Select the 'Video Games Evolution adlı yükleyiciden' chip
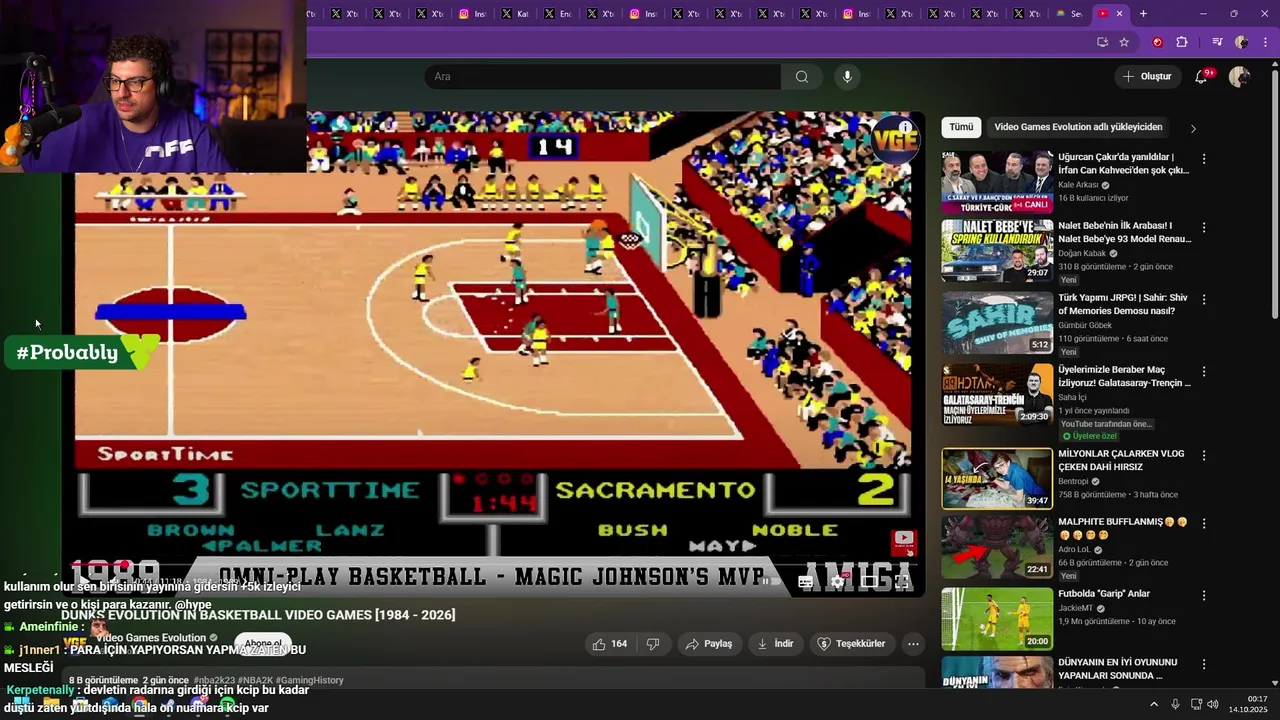Screen dimensions: 1280x720 tap(1078, 127)
